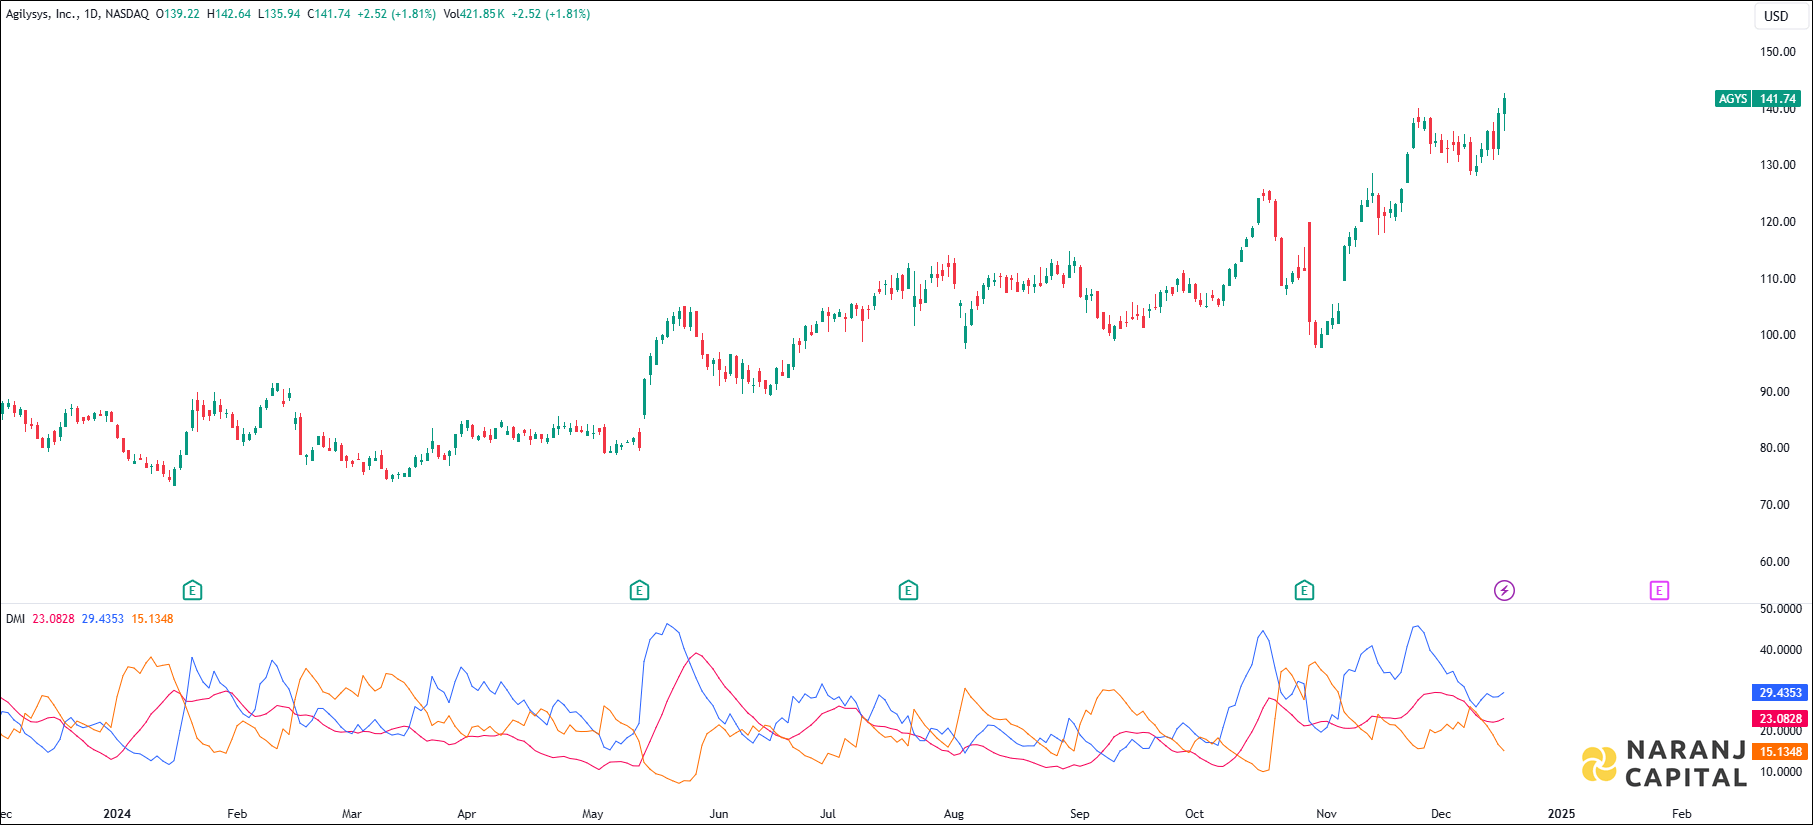Viewport: 1813px width, 825px height.
Task: Click the Jul label on time axis
Action: coord(828,814)
